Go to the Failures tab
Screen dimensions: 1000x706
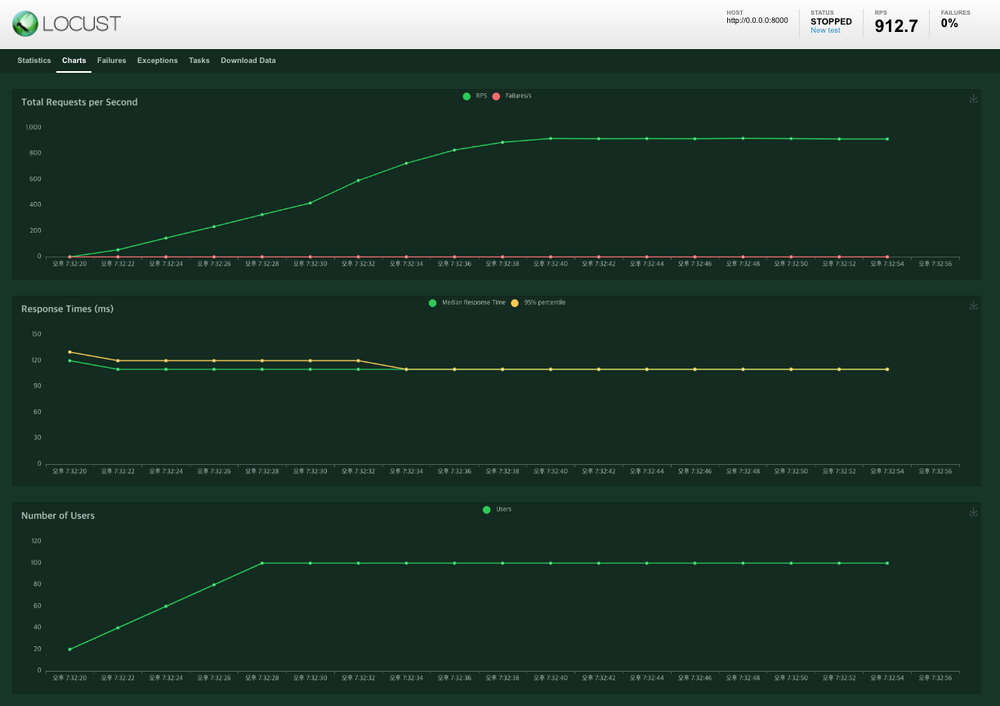[112, 60]
